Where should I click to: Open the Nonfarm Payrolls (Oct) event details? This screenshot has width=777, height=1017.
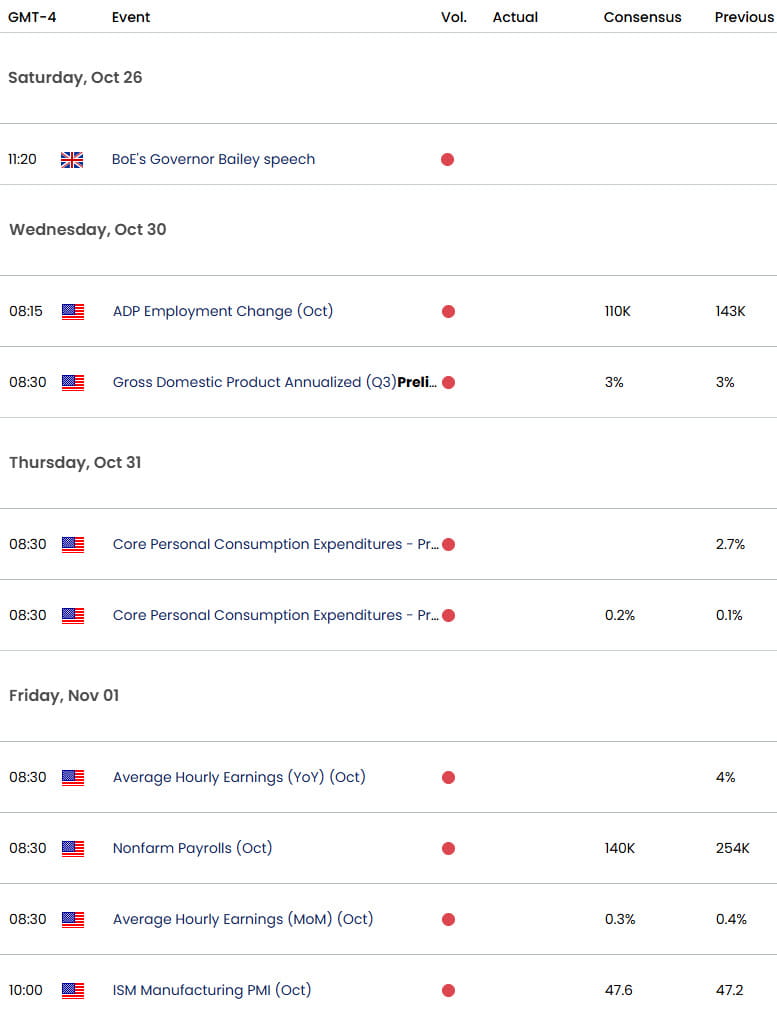(x=194, y=848)
